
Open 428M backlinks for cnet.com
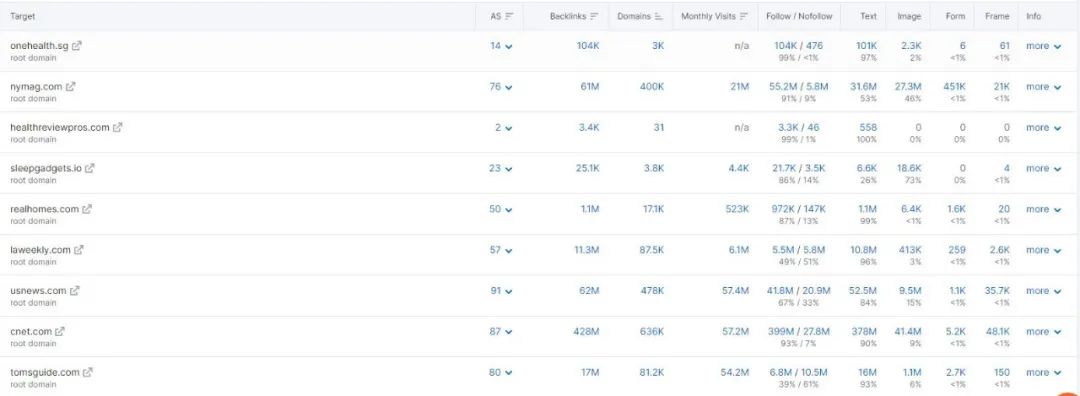[586, 331]
